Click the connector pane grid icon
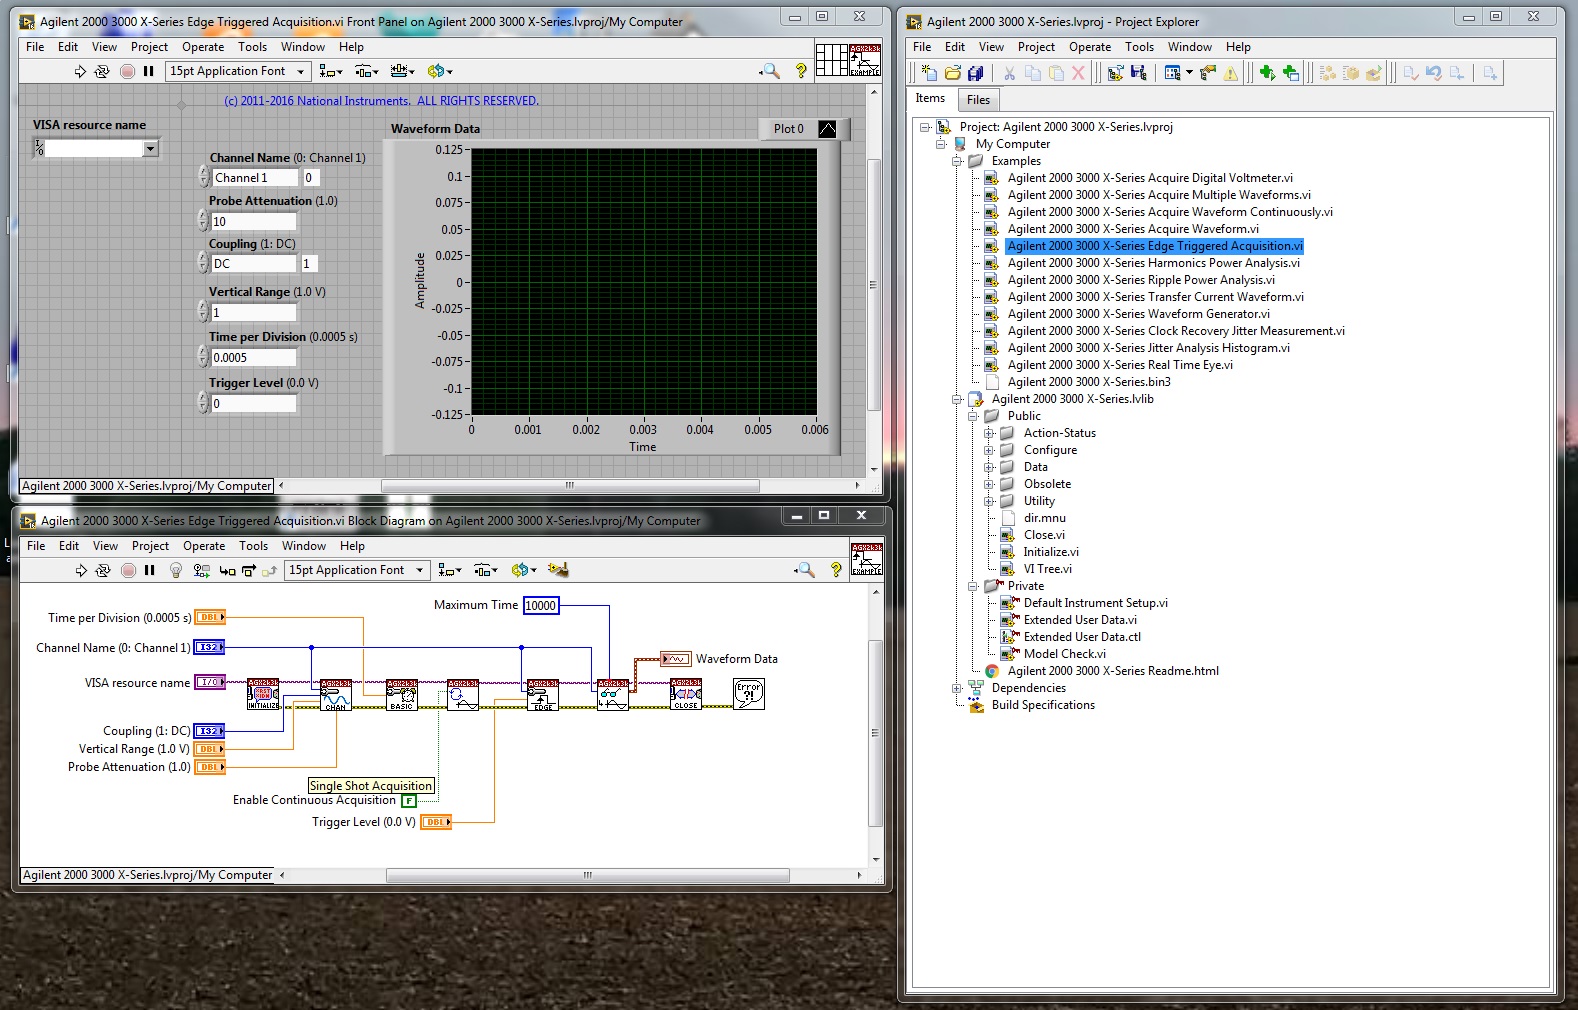Image resolution: width=1578 pixels, height=1010 pixels. (832, 60)
